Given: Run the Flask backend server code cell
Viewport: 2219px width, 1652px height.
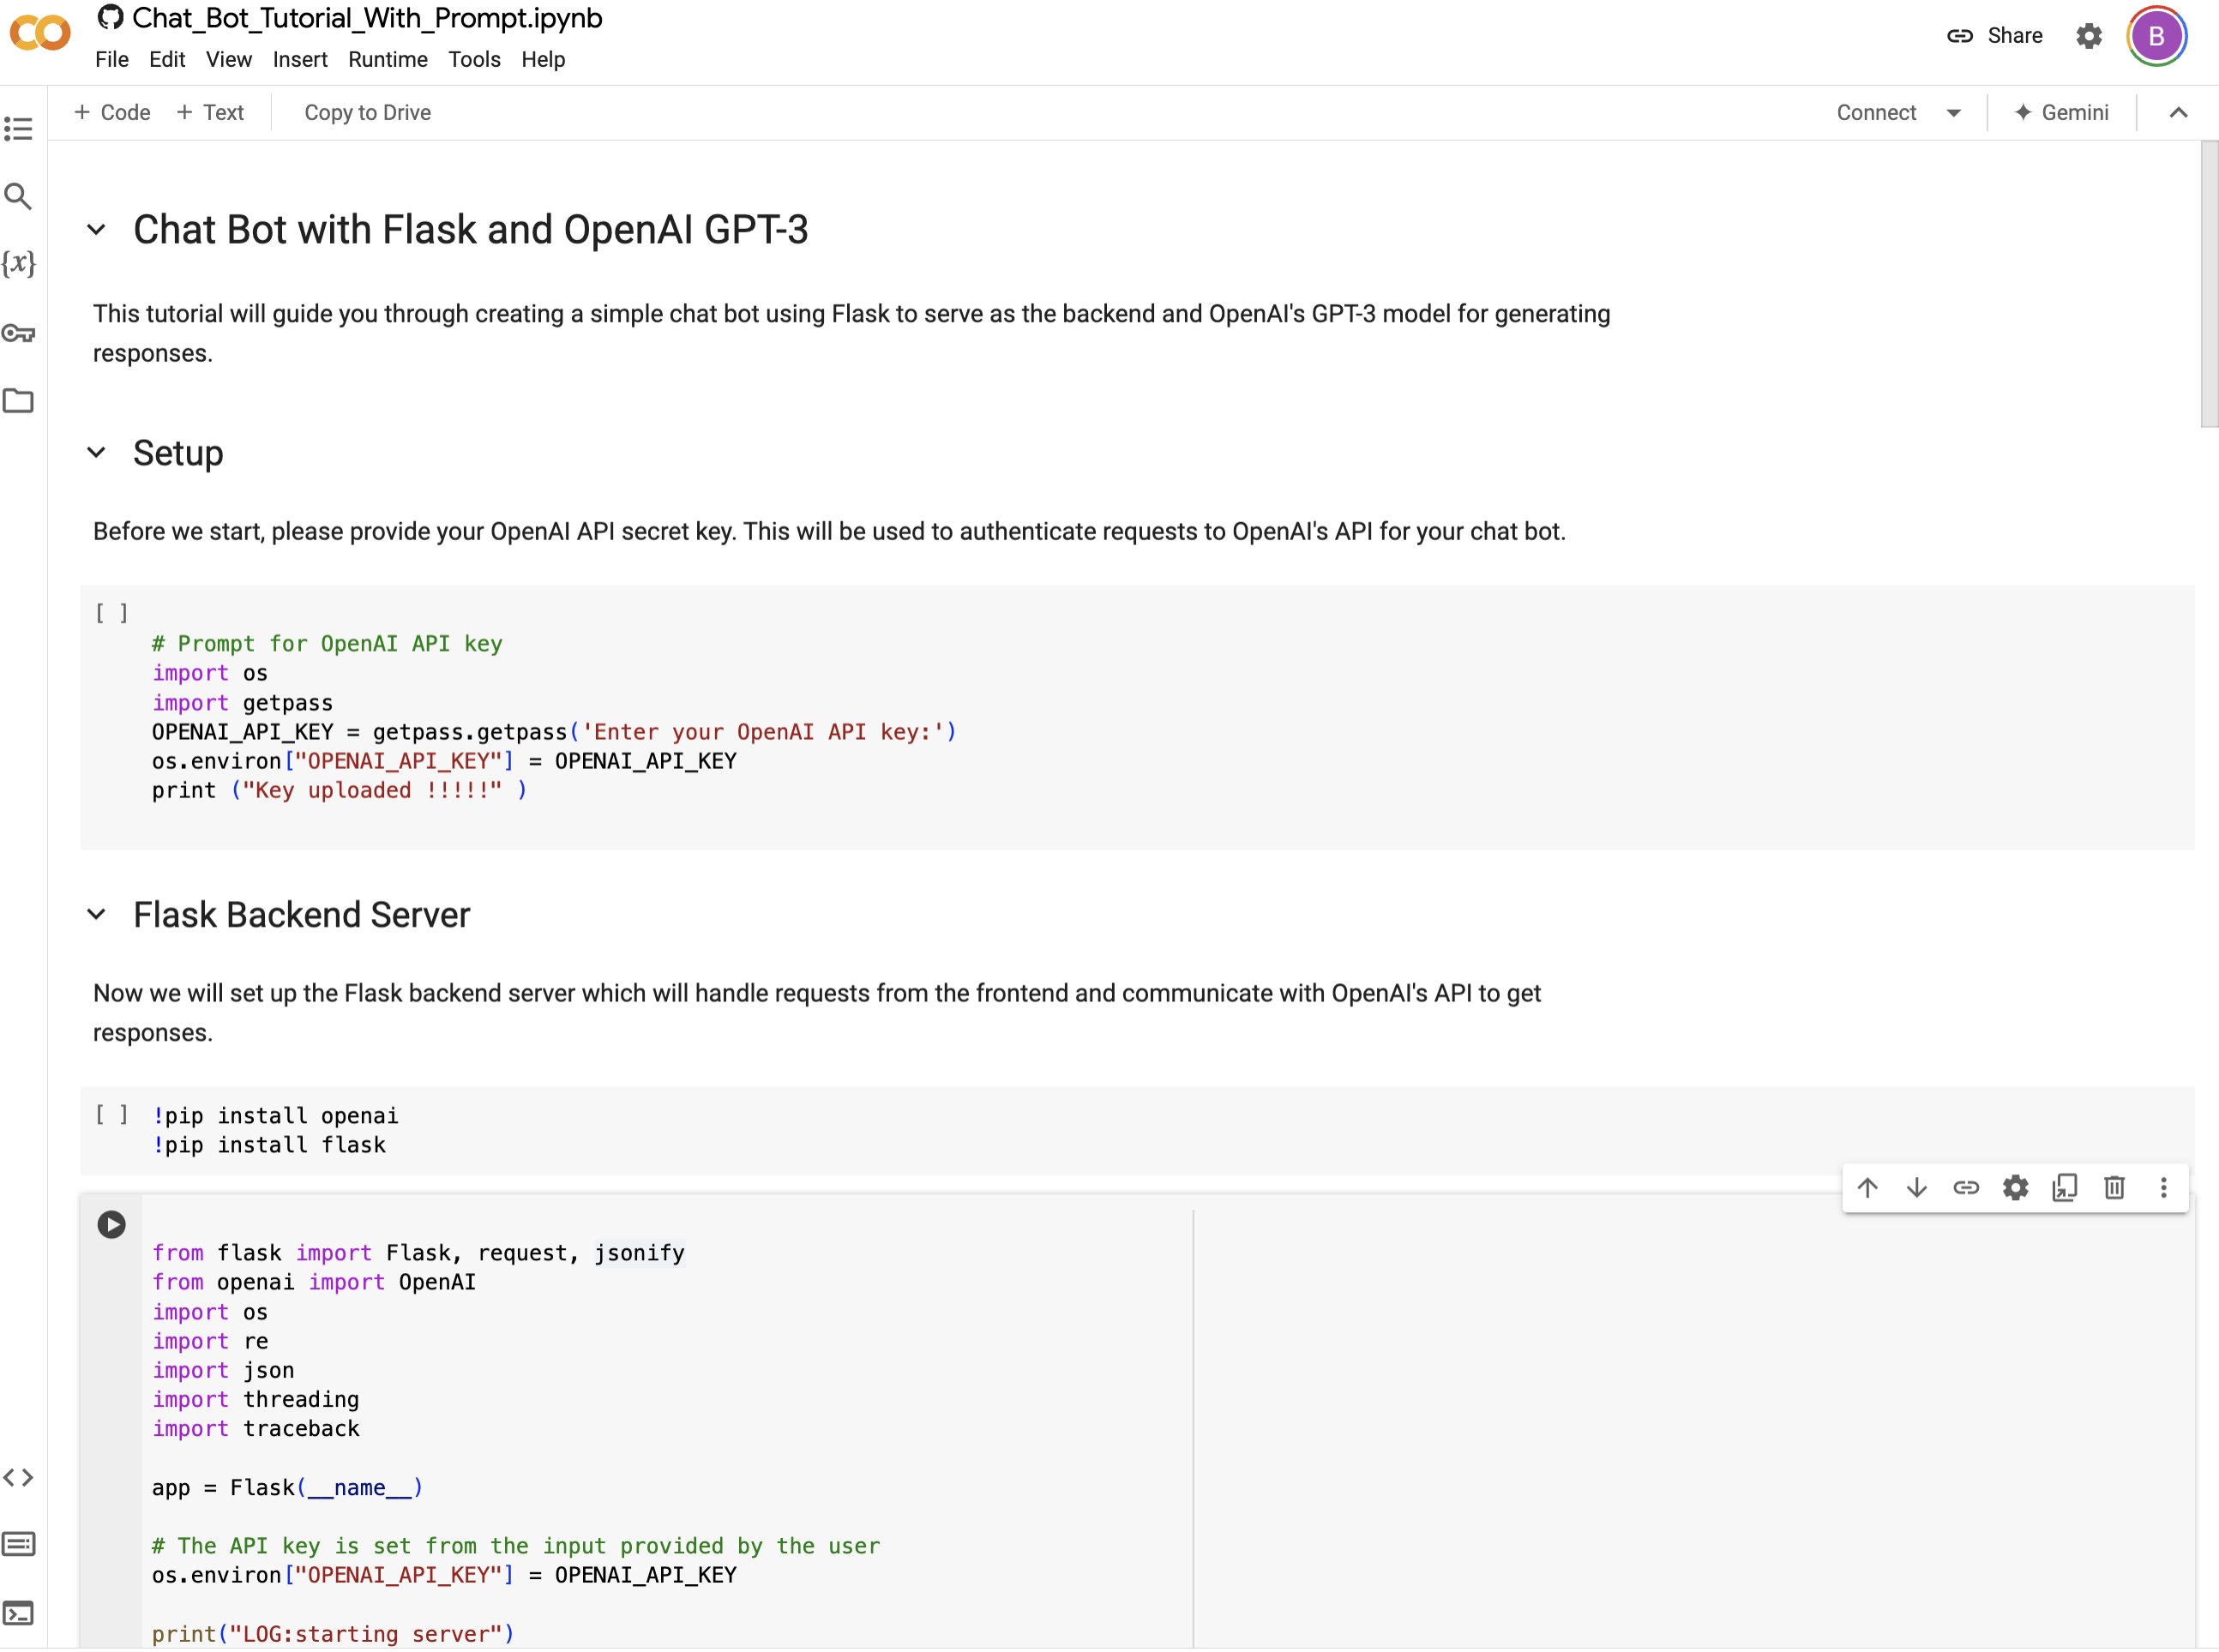Looking at the screenshot, I should (111, 1223).
